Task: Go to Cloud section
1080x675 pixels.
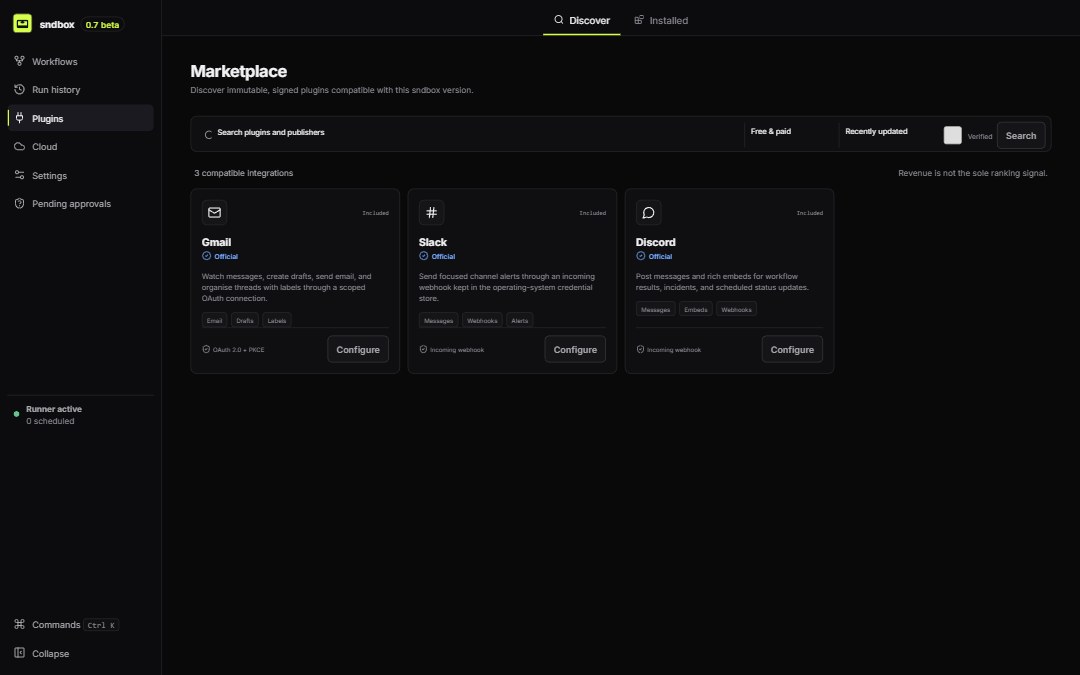Action: 80,147
